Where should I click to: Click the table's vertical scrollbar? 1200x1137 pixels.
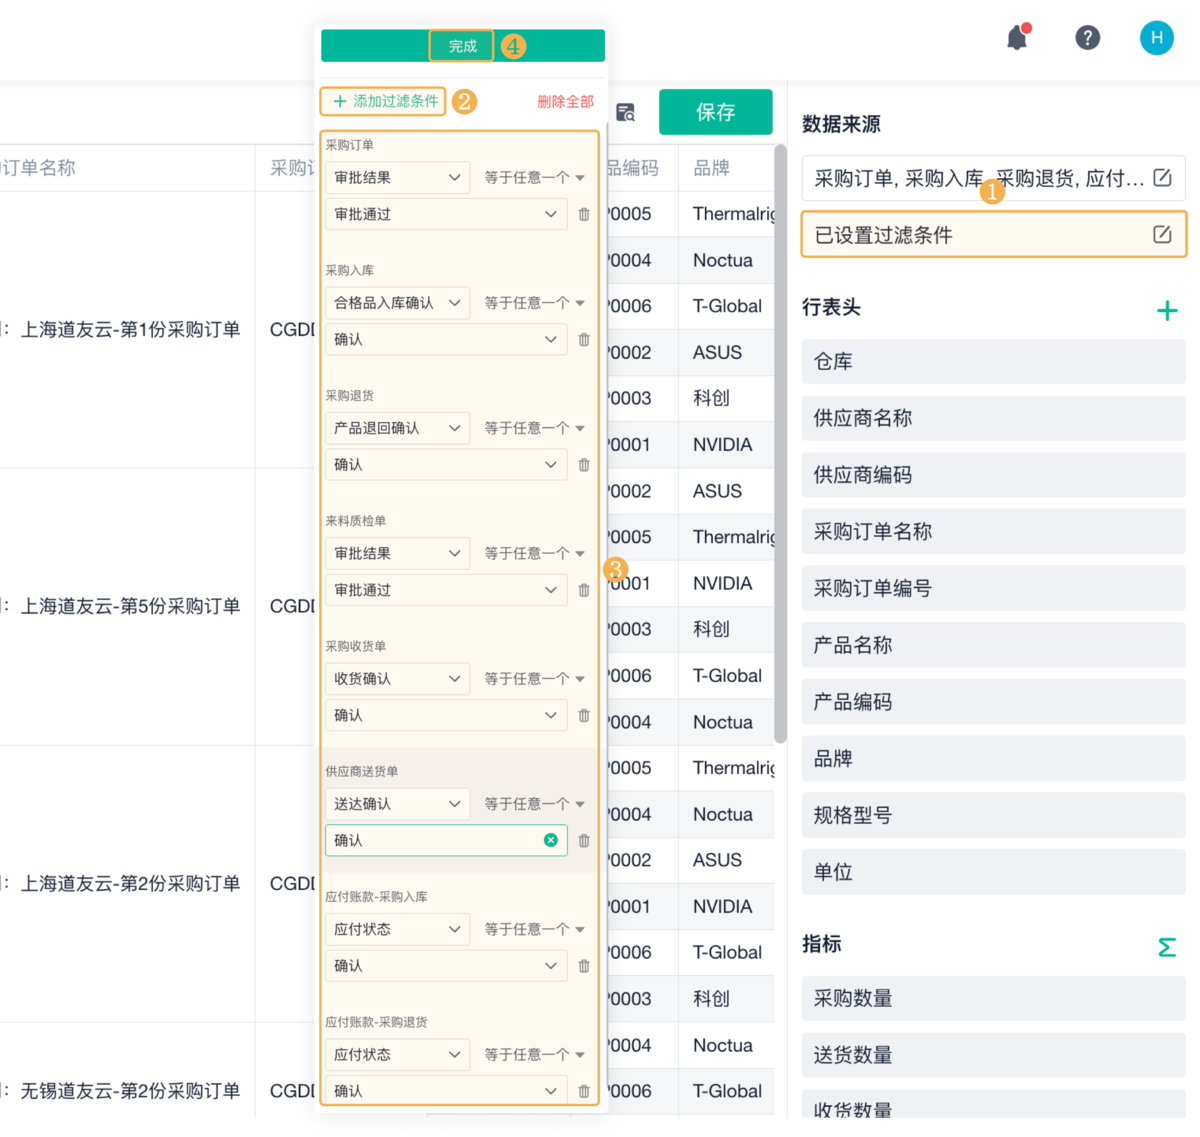pos(780,444)
